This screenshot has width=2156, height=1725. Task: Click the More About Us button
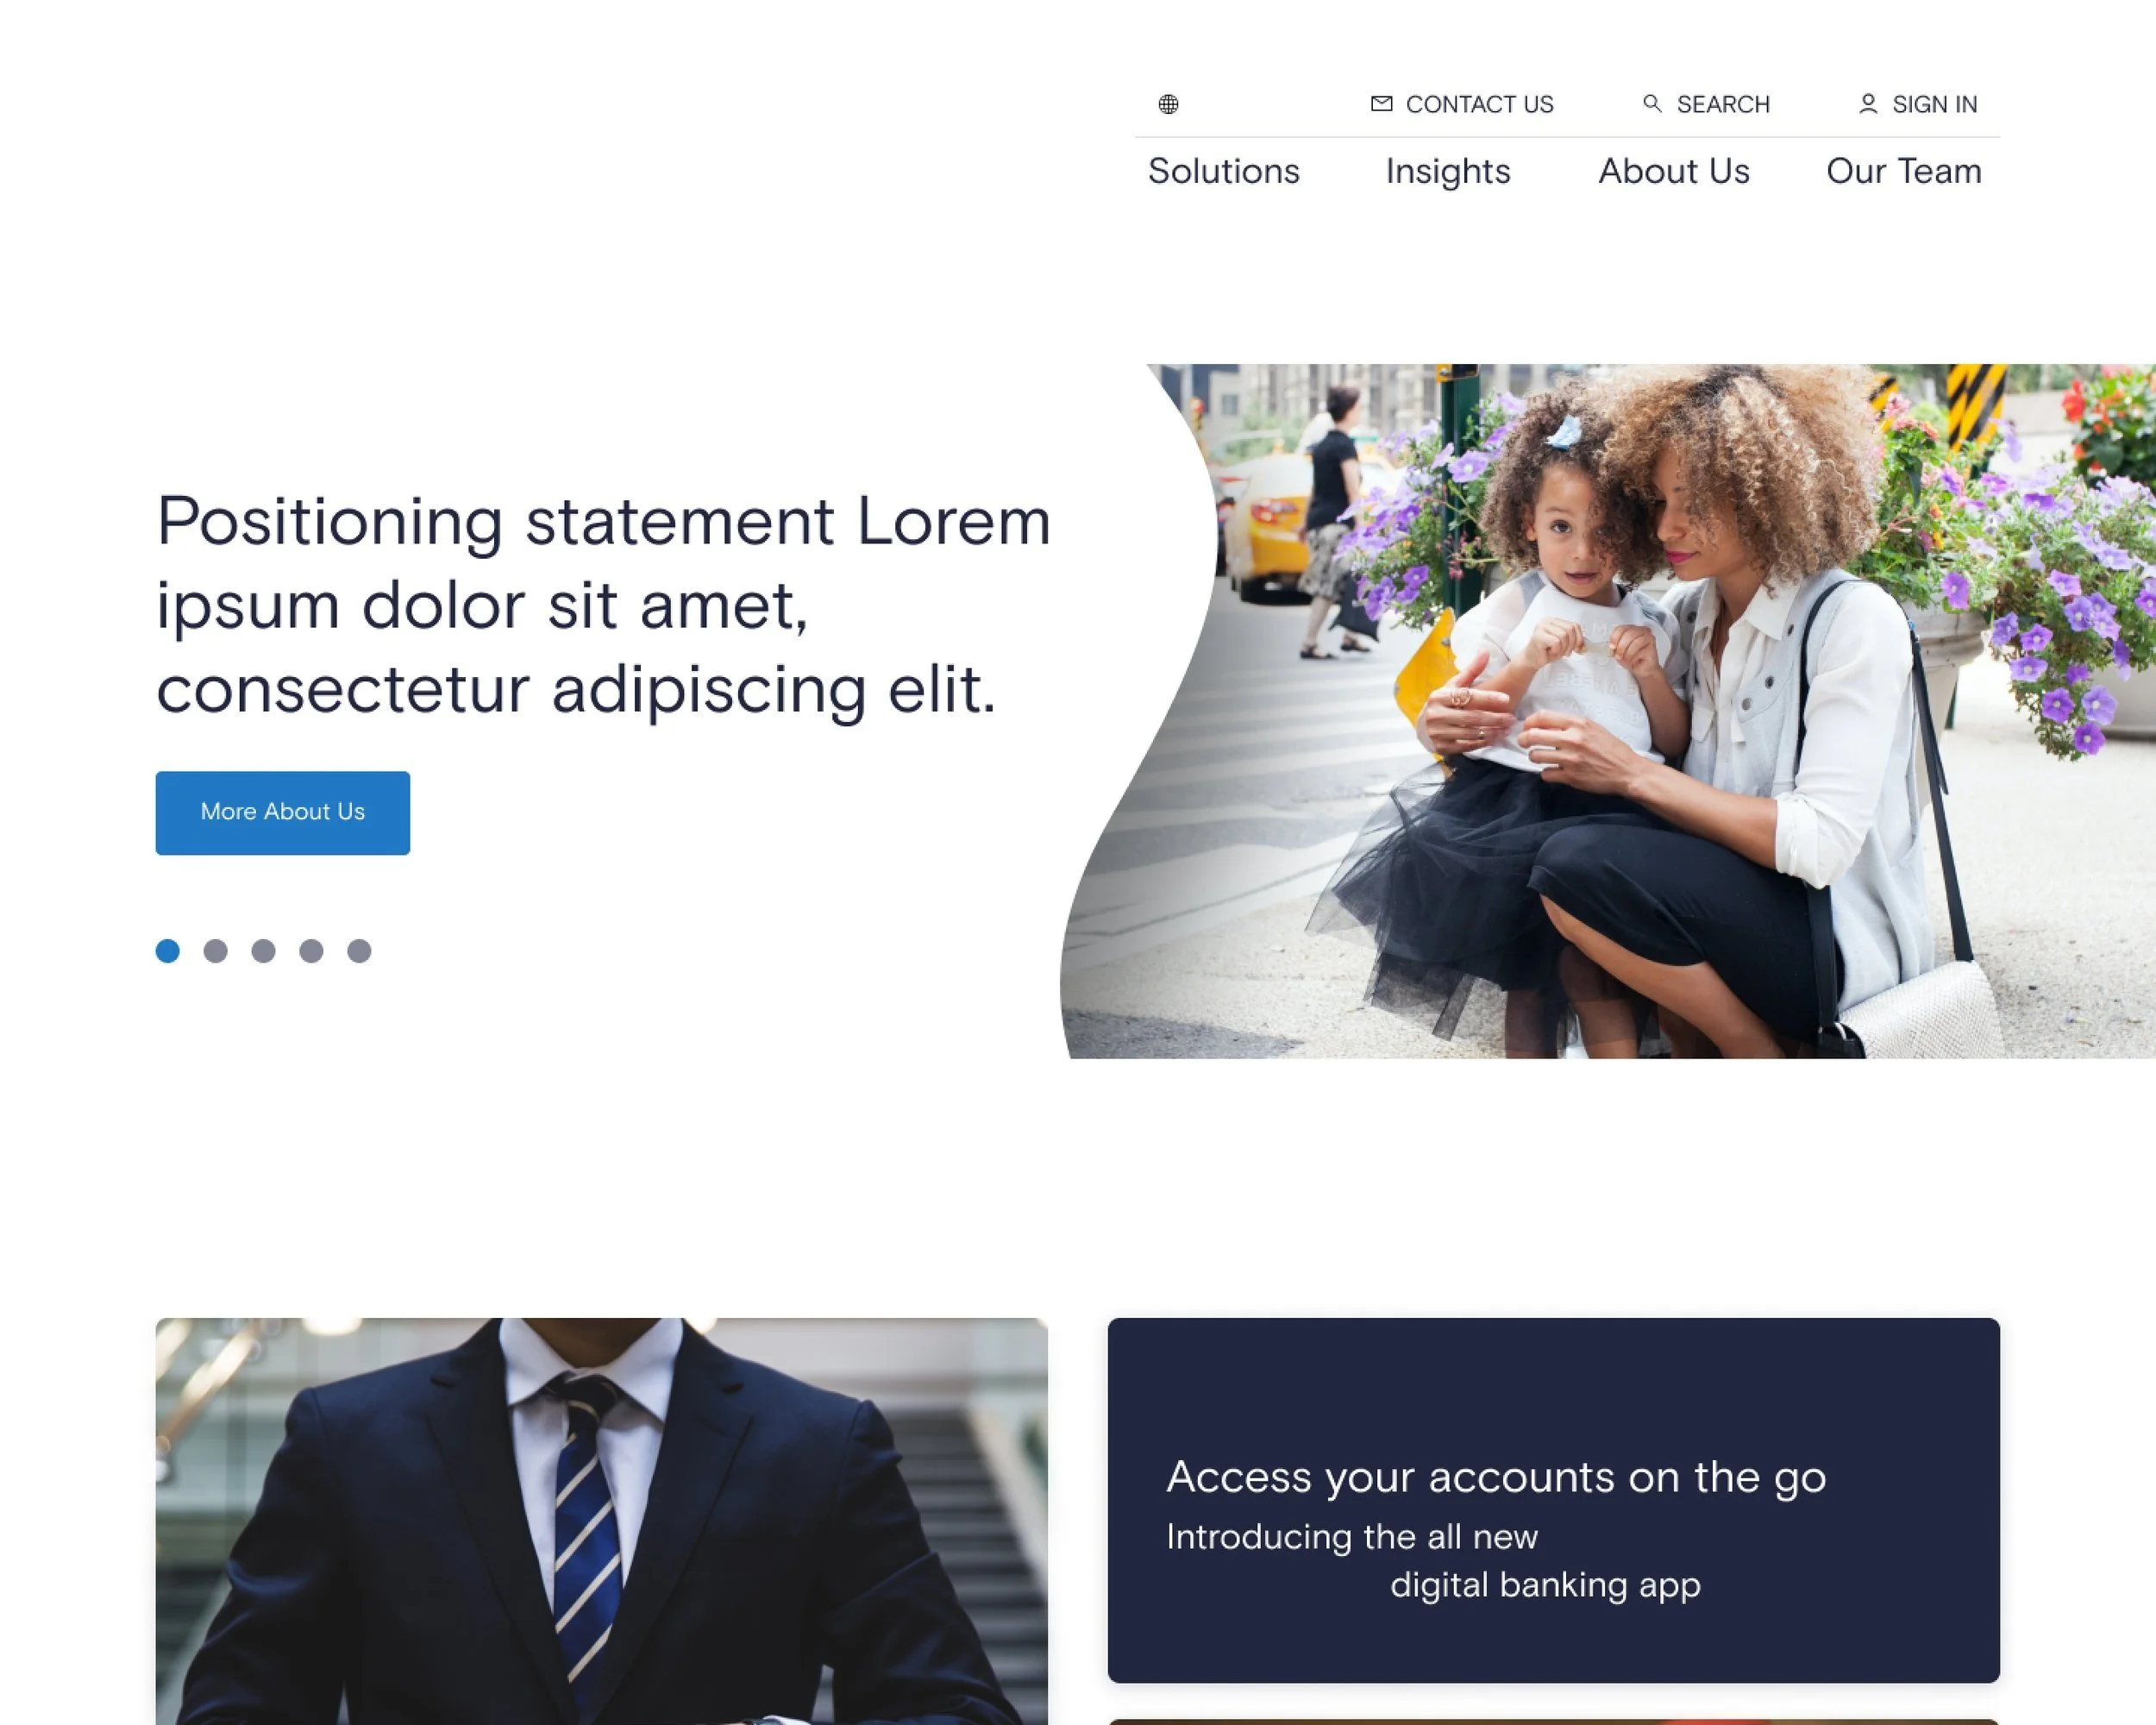pyautogui.click(x=283, y=812)
